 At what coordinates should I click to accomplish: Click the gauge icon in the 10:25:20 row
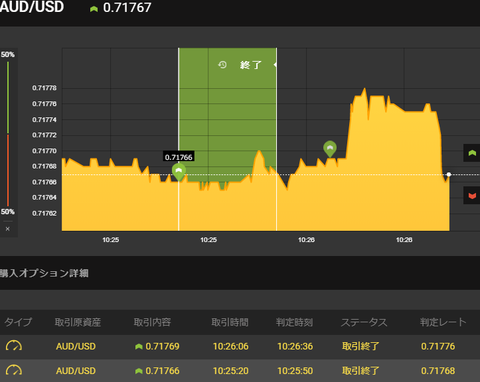[14, 370]
